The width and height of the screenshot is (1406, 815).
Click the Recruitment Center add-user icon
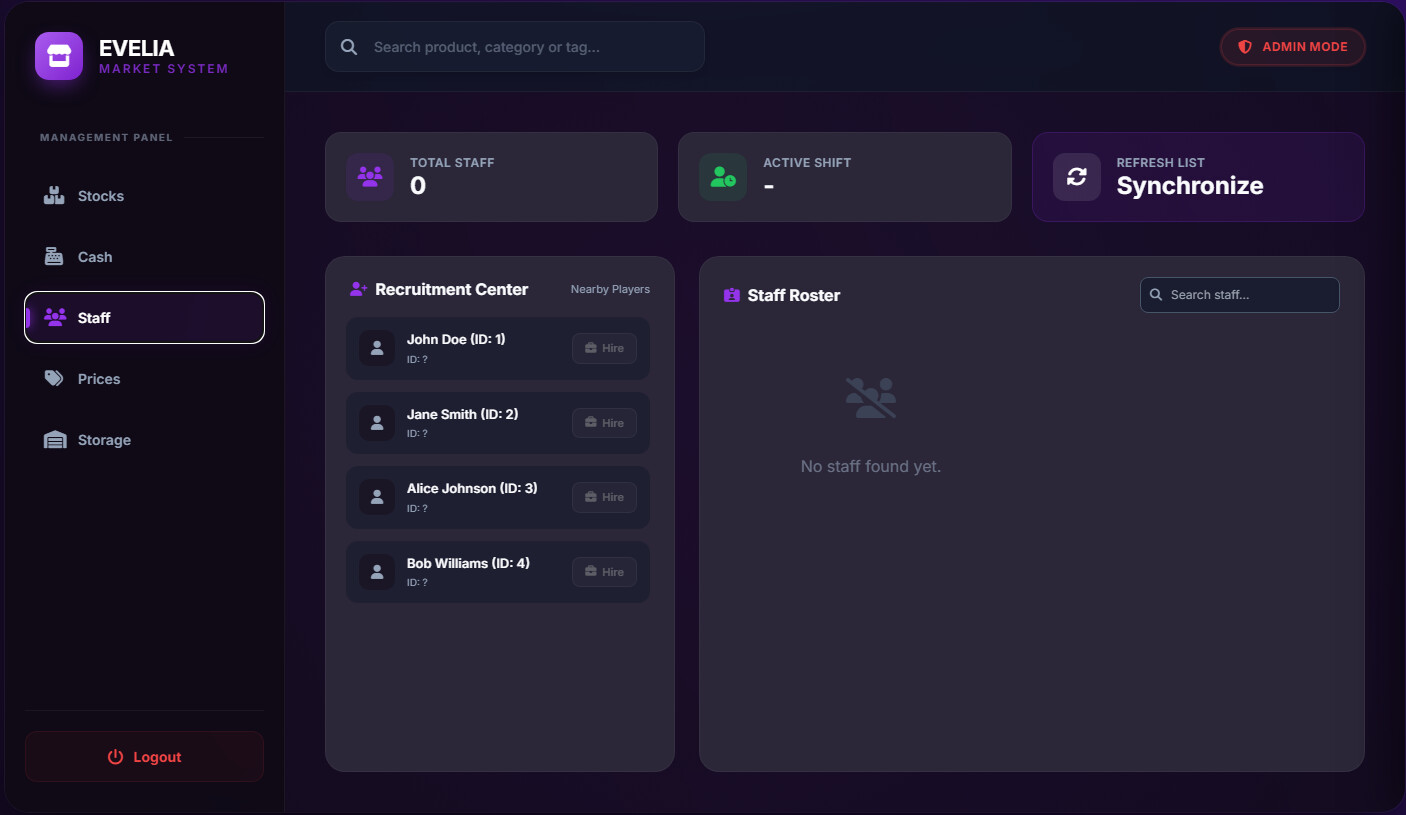tap(358, 289)
